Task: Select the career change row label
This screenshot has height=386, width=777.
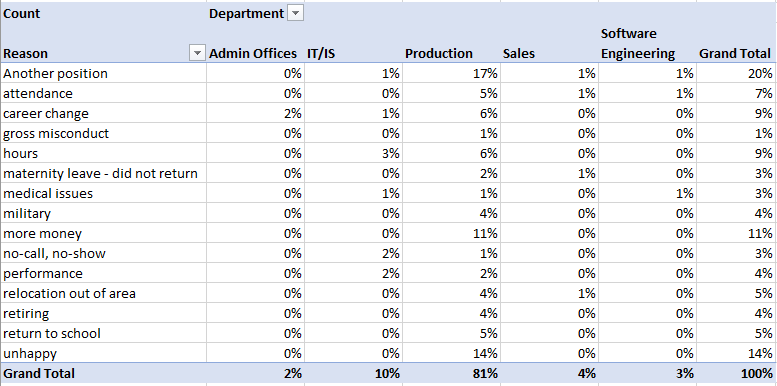Action: click(x=104, y=113)
